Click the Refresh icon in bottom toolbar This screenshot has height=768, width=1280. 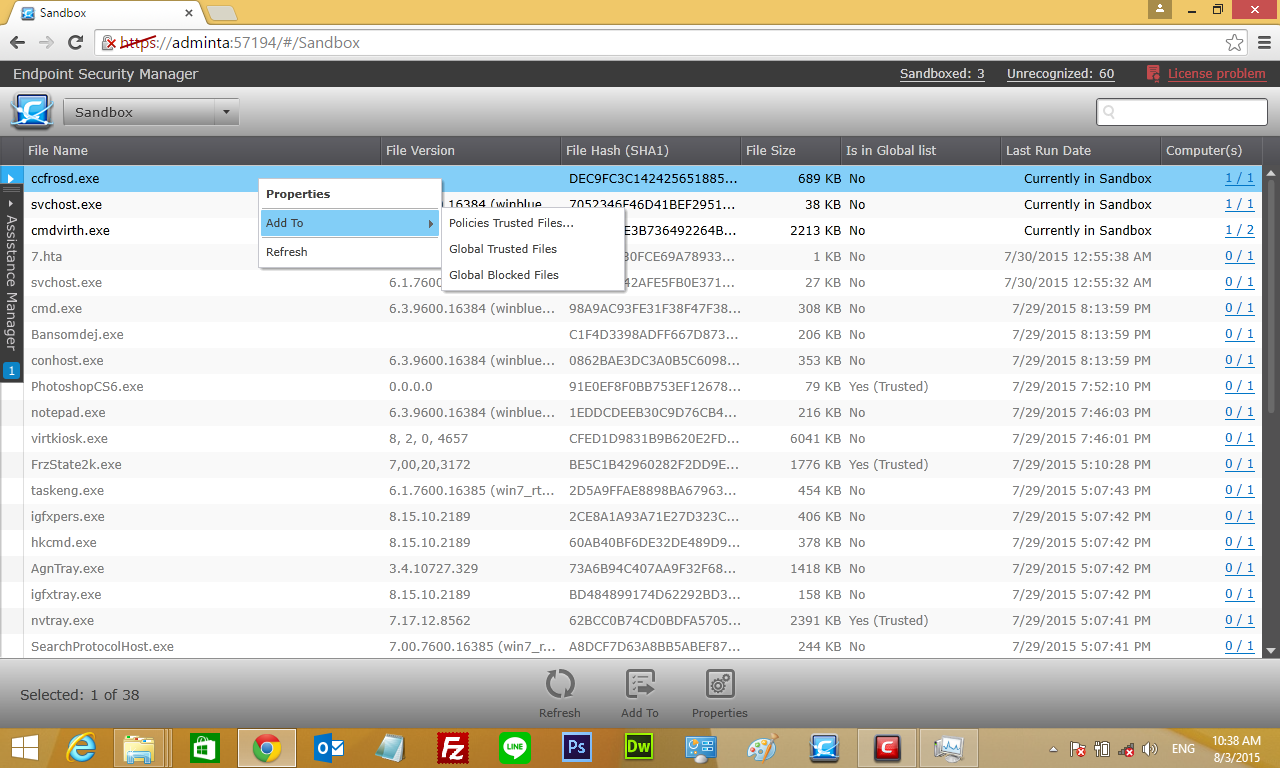(559, 685)
